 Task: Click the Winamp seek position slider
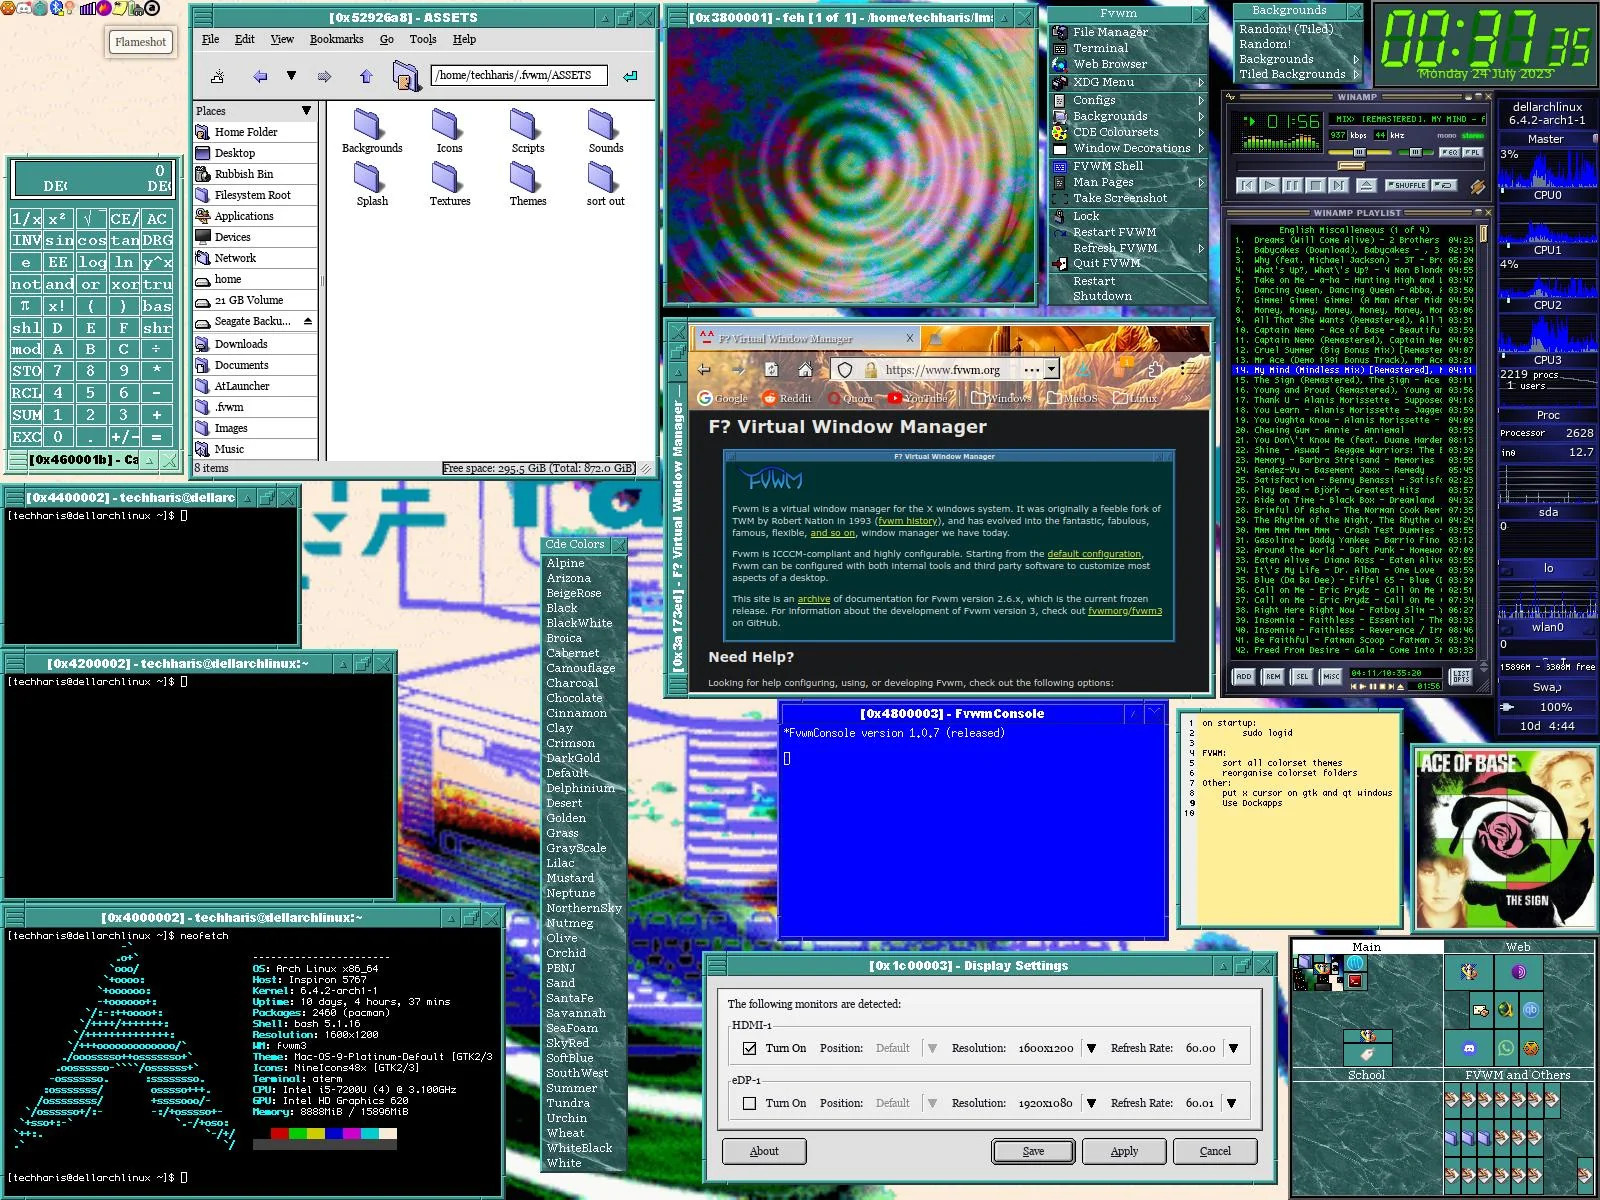tap(1350, 166)
